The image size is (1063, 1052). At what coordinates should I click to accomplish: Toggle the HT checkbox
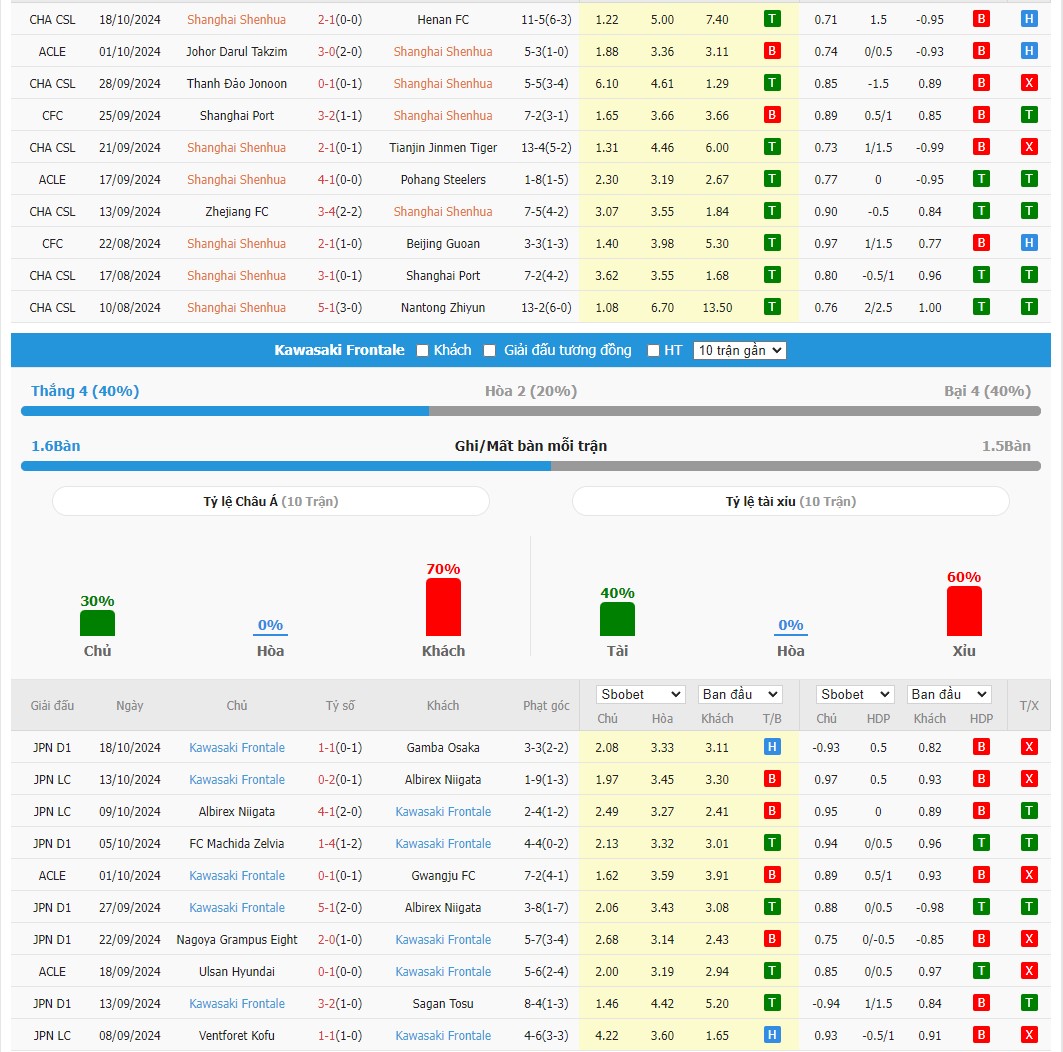tap(654, 350)
